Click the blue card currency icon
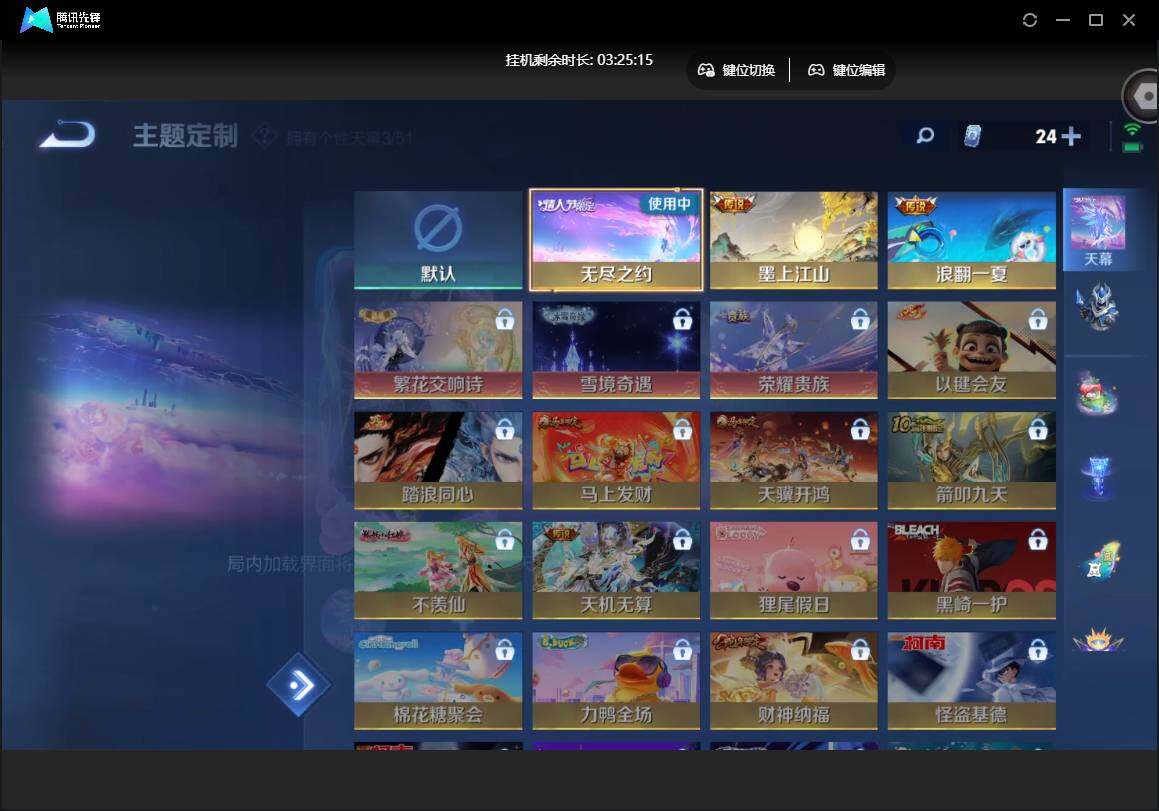This screenshot has height=811, width=1159. point(973,135)
